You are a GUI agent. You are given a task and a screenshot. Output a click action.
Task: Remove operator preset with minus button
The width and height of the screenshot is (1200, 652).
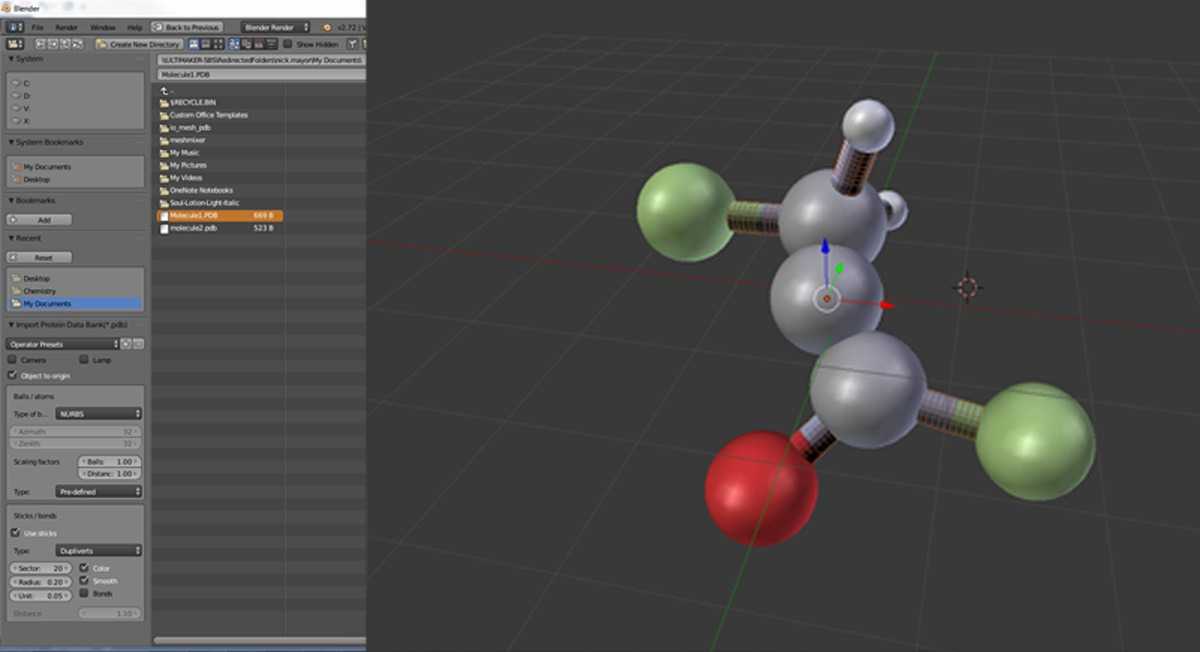pos(139,344)
